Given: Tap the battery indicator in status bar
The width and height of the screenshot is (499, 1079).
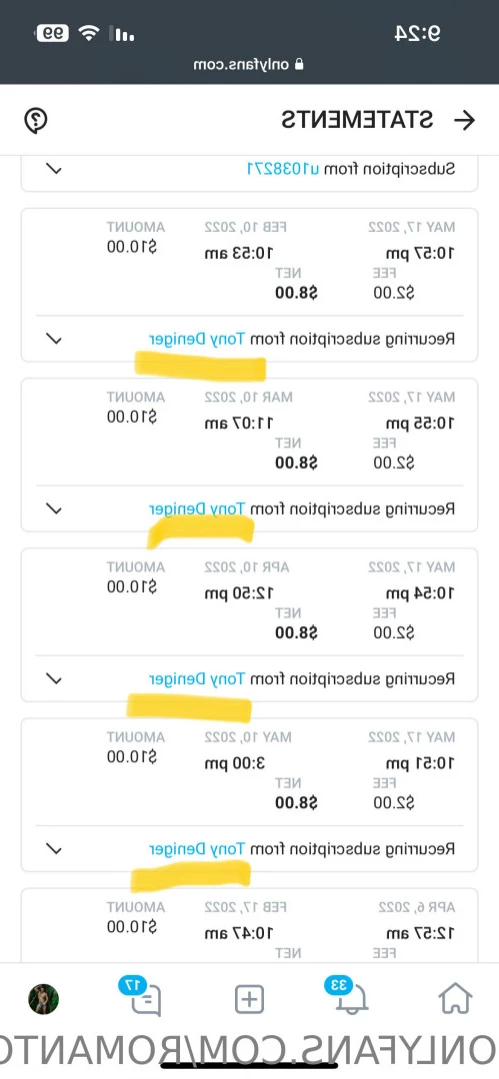Looking at the screenshot, I should point(53,32).
